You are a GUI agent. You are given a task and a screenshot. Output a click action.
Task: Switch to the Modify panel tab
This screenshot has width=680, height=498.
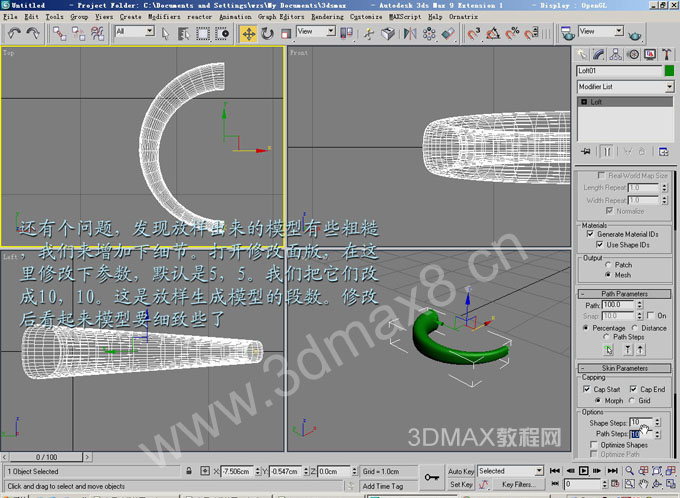[598, 55]
